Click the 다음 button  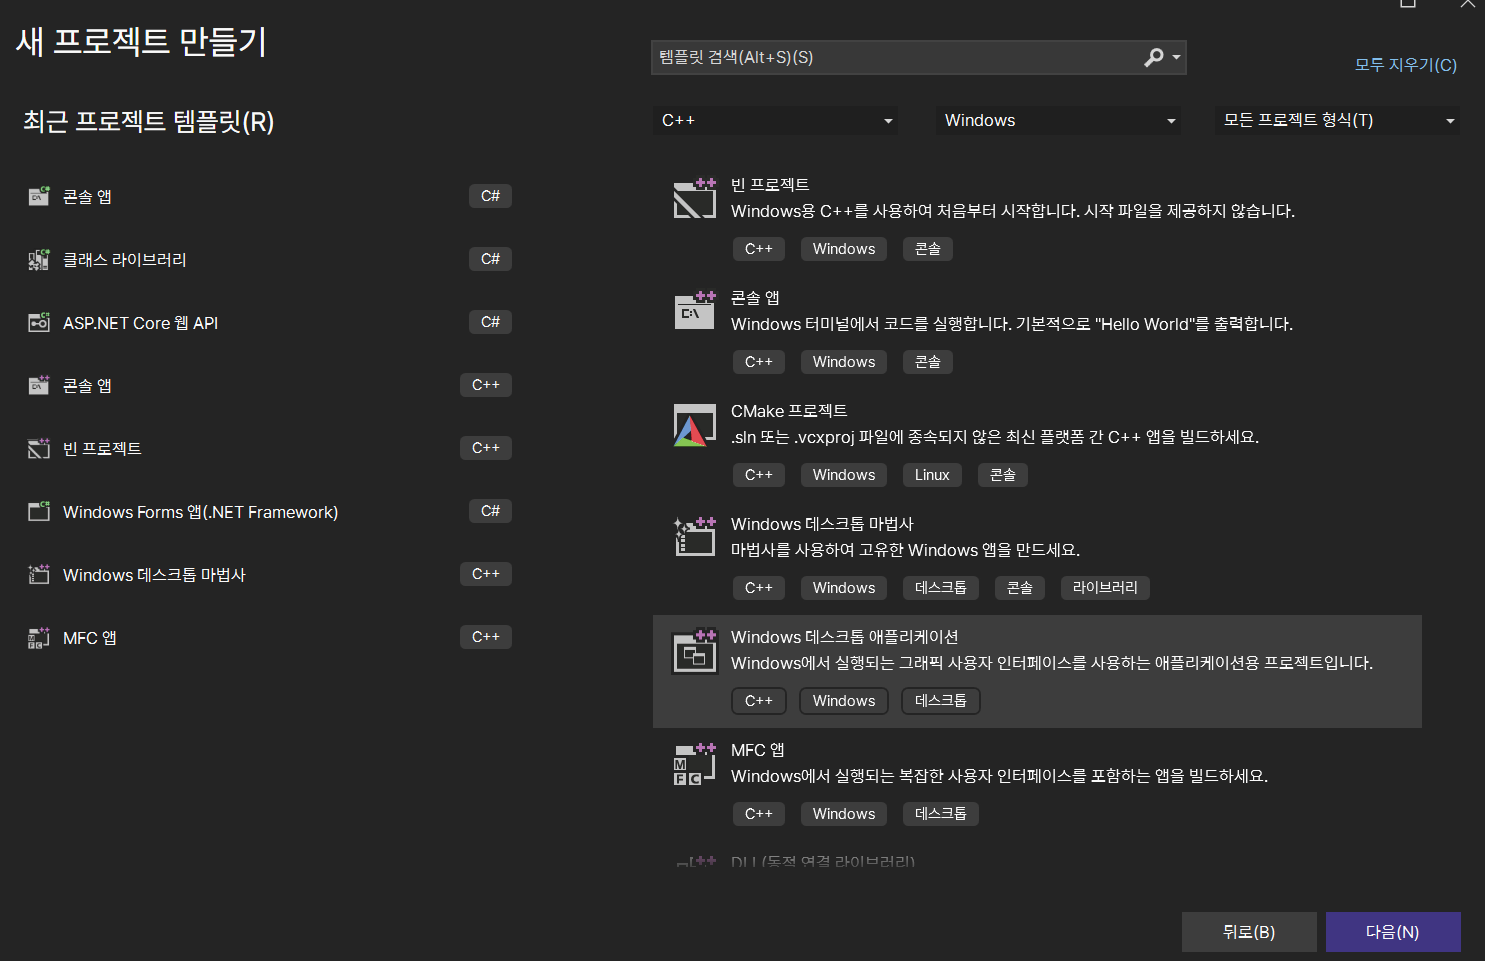point(1393,932)
